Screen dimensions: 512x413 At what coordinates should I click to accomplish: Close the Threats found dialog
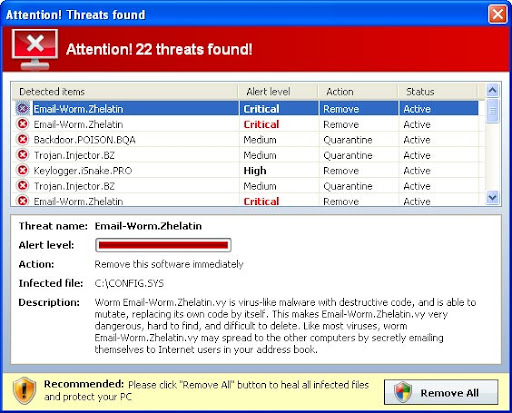[x=498, y=14]
